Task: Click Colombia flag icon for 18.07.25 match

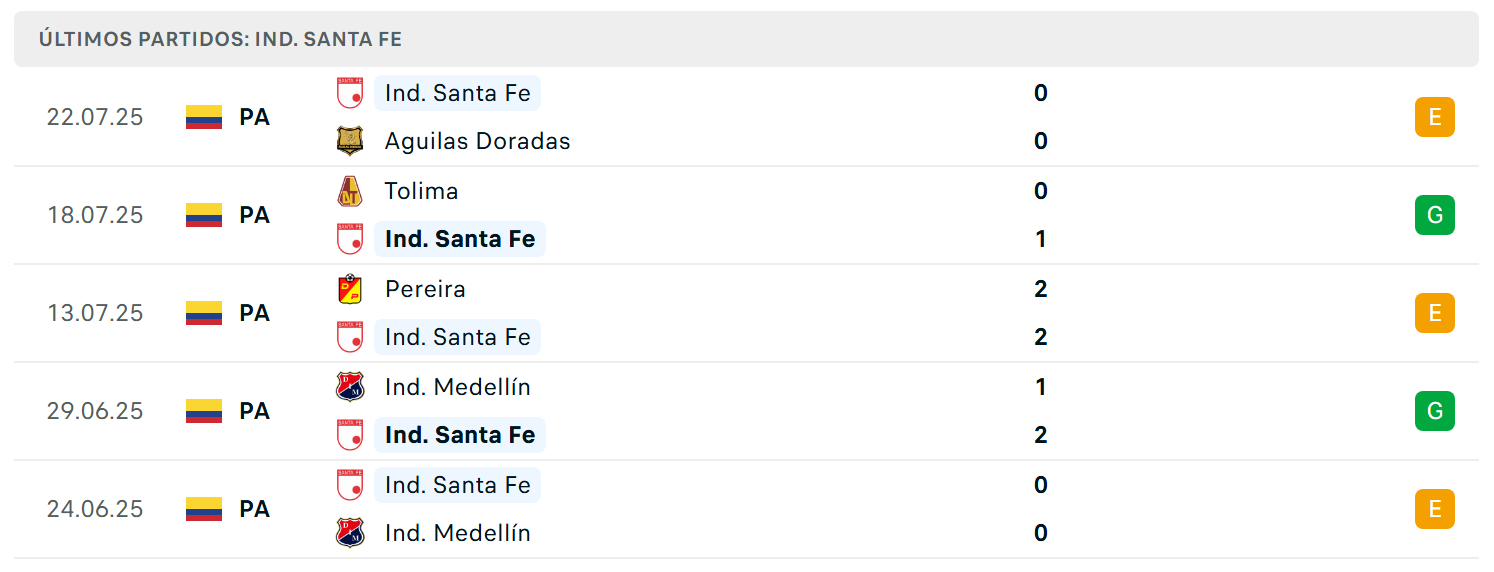Action: point(204,215)
